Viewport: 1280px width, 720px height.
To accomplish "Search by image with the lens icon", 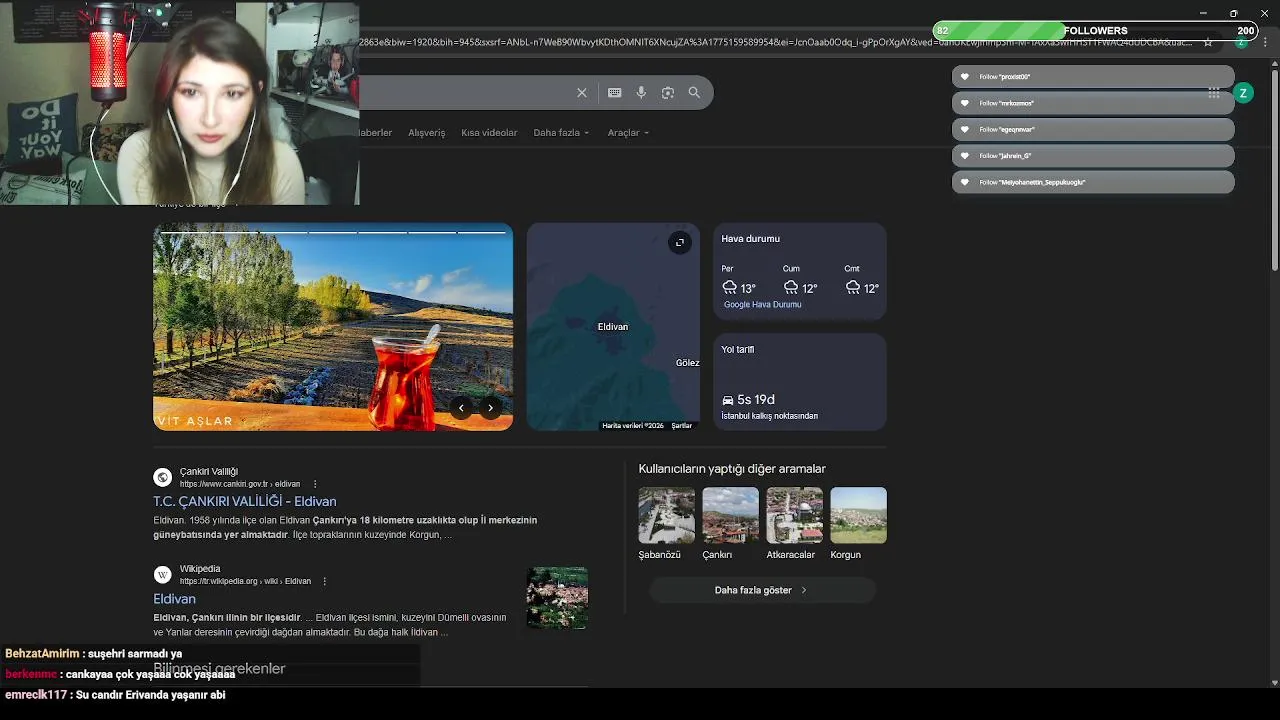I will click(668, 92).
